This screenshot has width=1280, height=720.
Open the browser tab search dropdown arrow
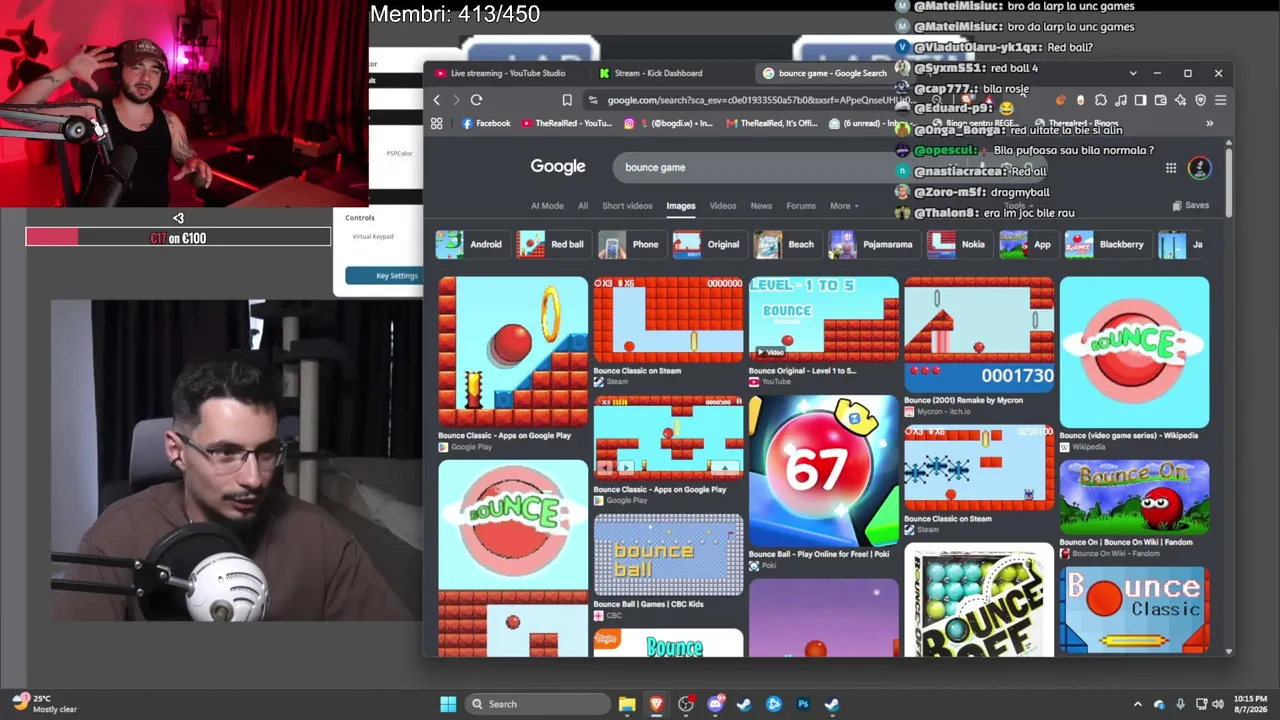pyautogui.click(x=1133, y=73)
